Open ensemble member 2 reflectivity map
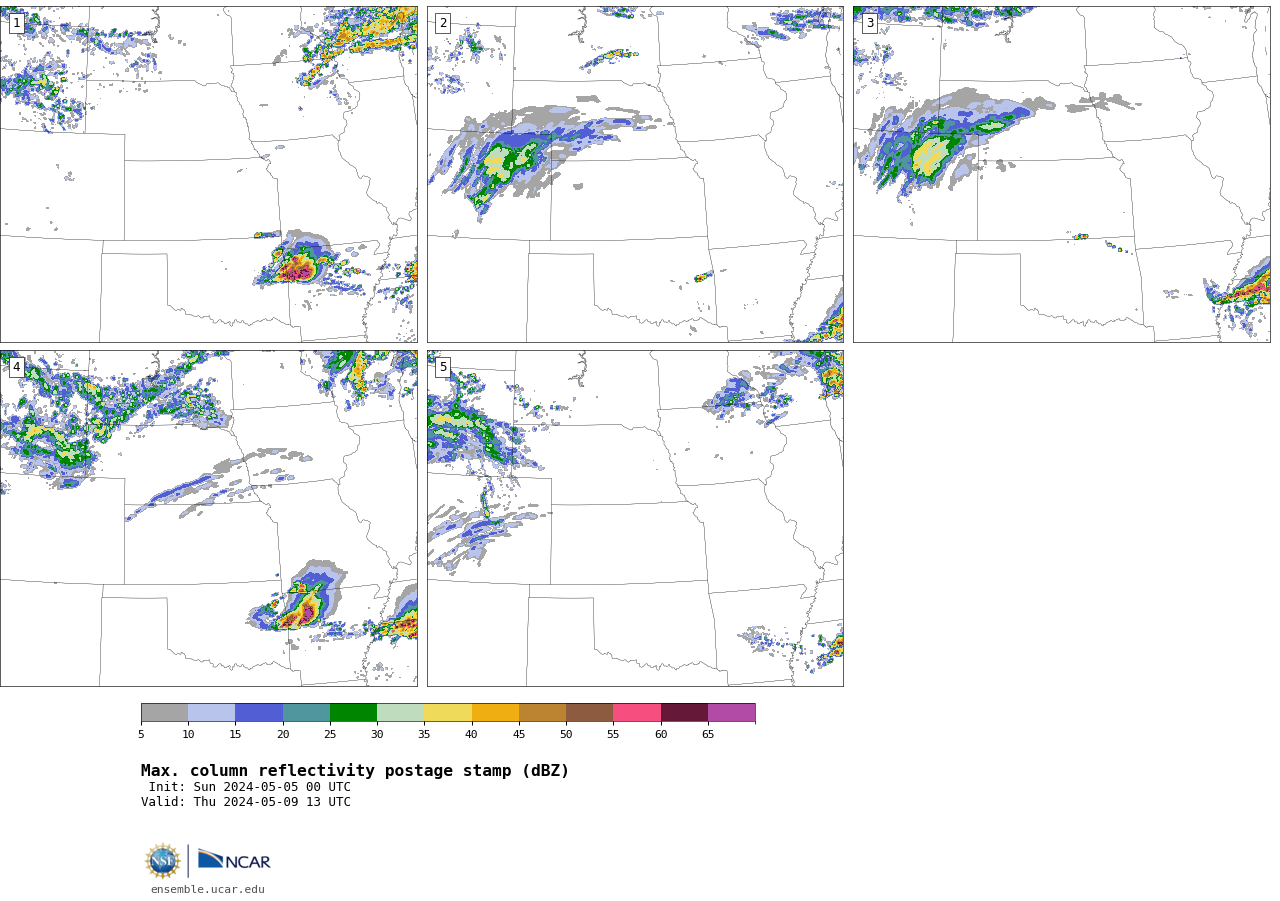The height and width of the screenshot is (901, 1280). click(x=635, y=174)
